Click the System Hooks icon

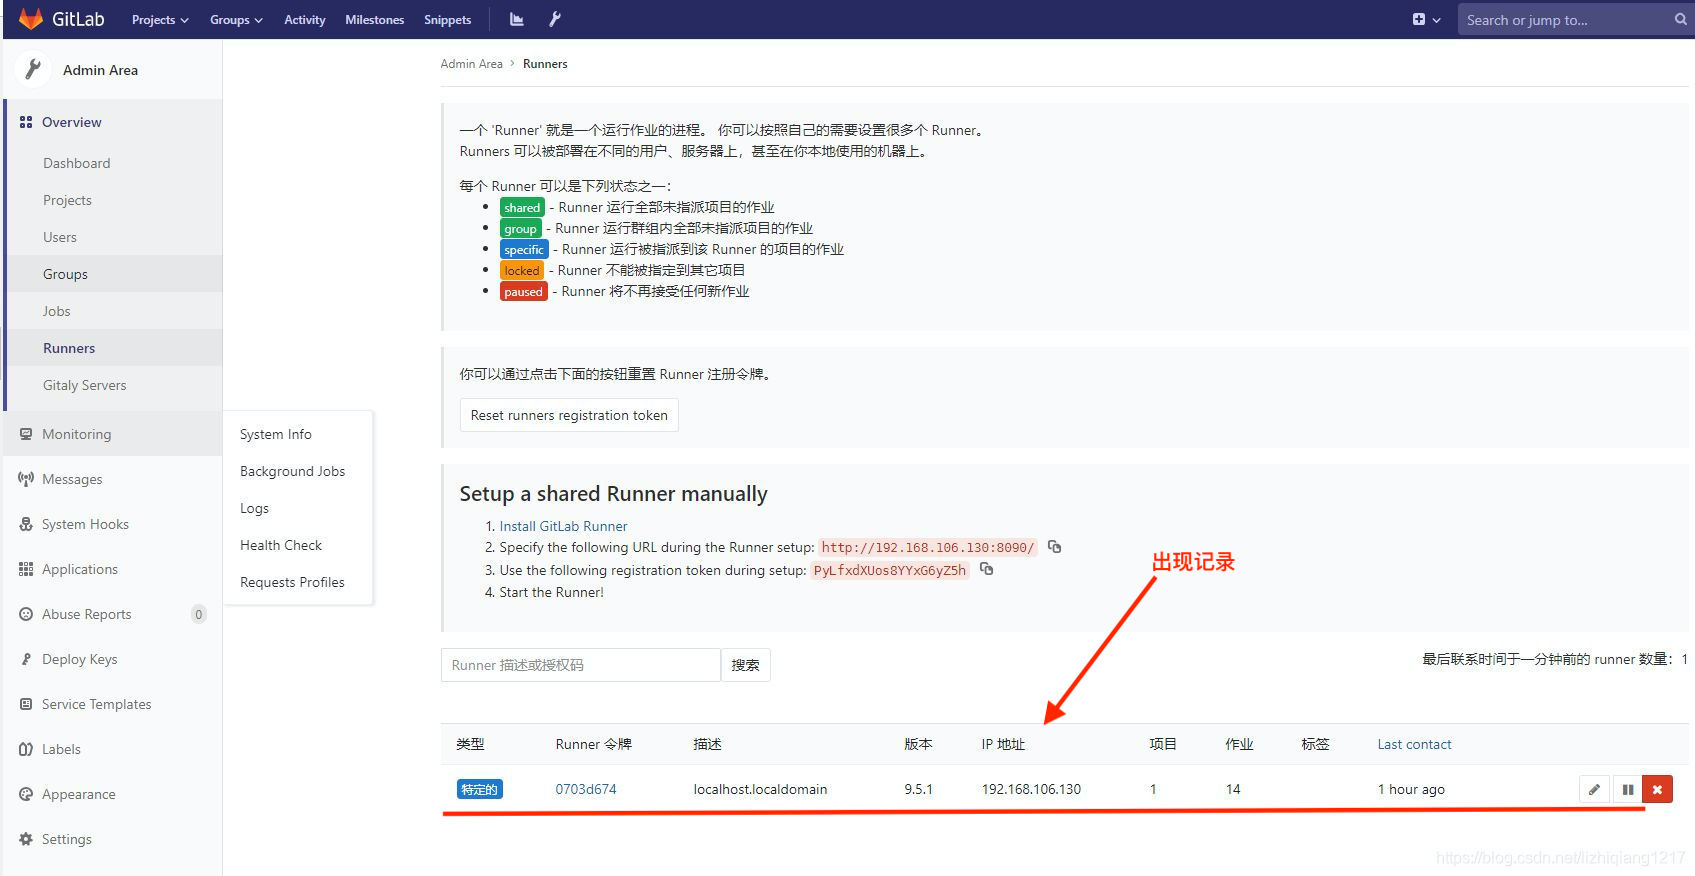(x=26, y=524)
